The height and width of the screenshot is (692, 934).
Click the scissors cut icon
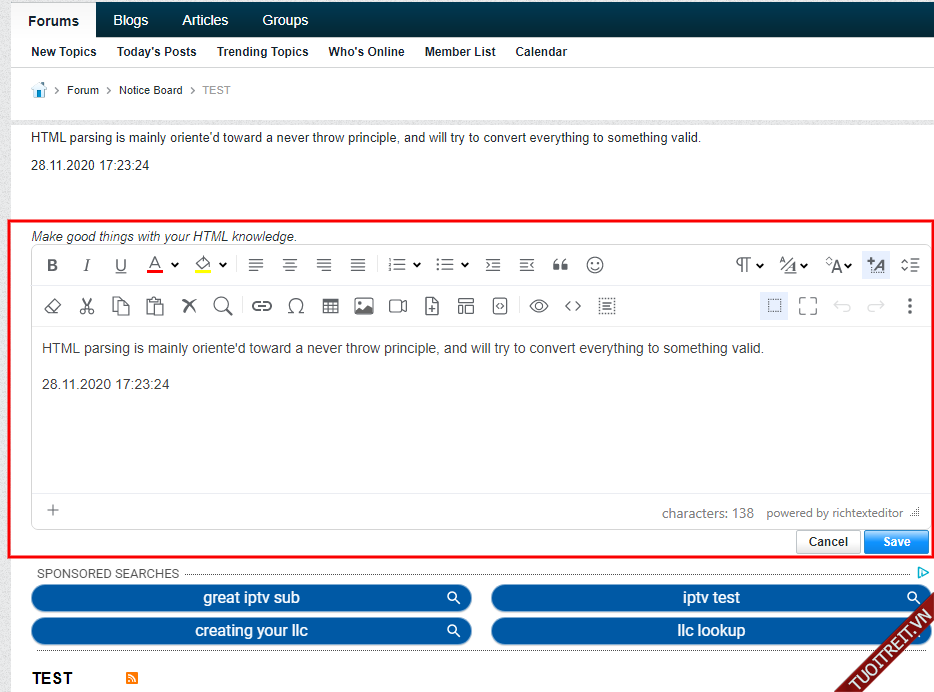[87, 306]
